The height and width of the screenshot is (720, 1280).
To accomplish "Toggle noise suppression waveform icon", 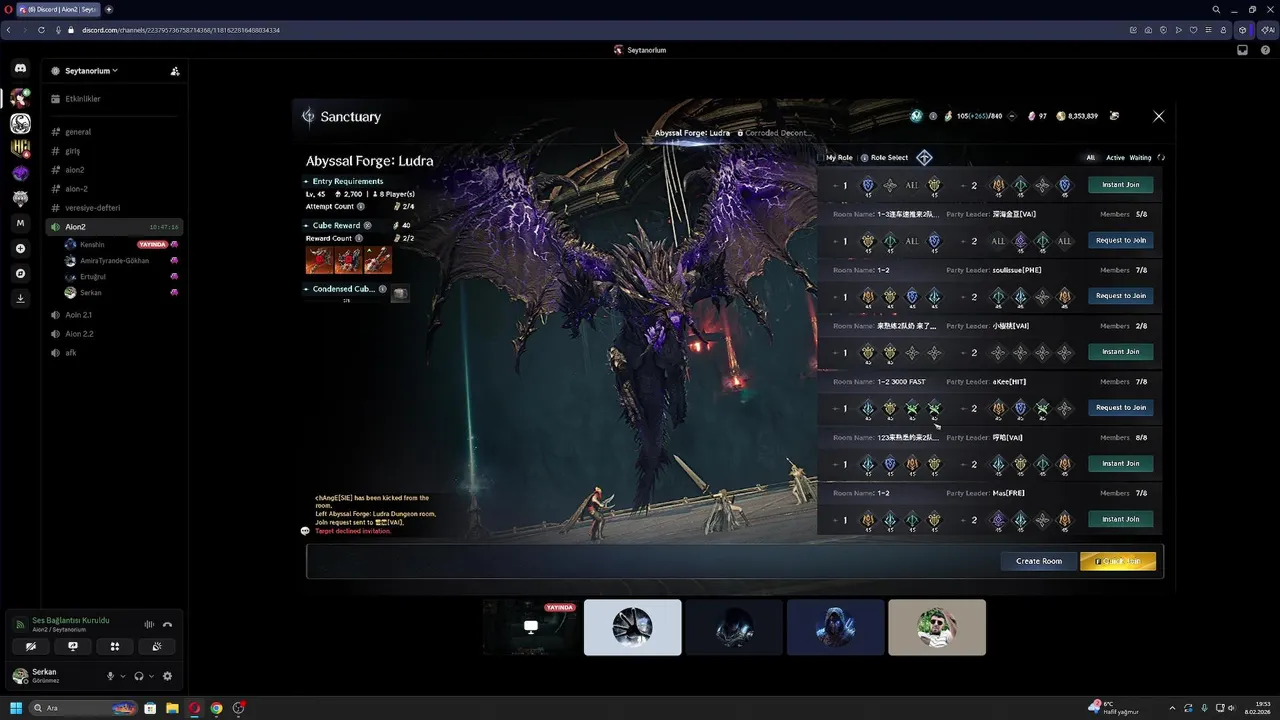I will point(149,625).
